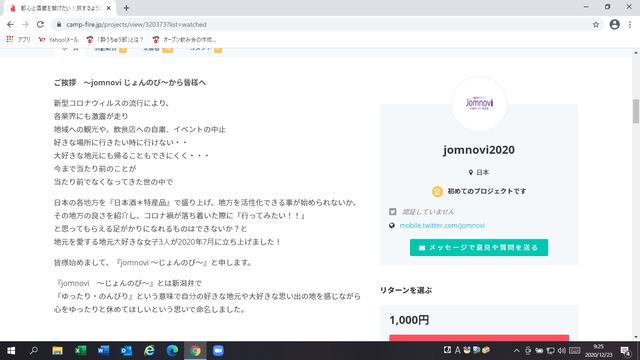Click the 1,000円 return price
Image resolution: width=640 pixels, height=360 pixels.
(409, 320)
